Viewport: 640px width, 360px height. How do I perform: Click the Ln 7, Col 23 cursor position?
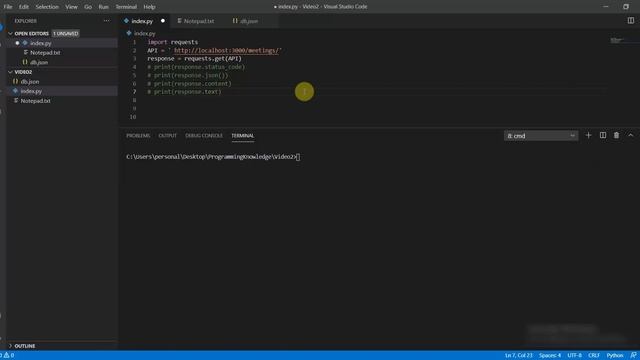click(x=518, y=355)
